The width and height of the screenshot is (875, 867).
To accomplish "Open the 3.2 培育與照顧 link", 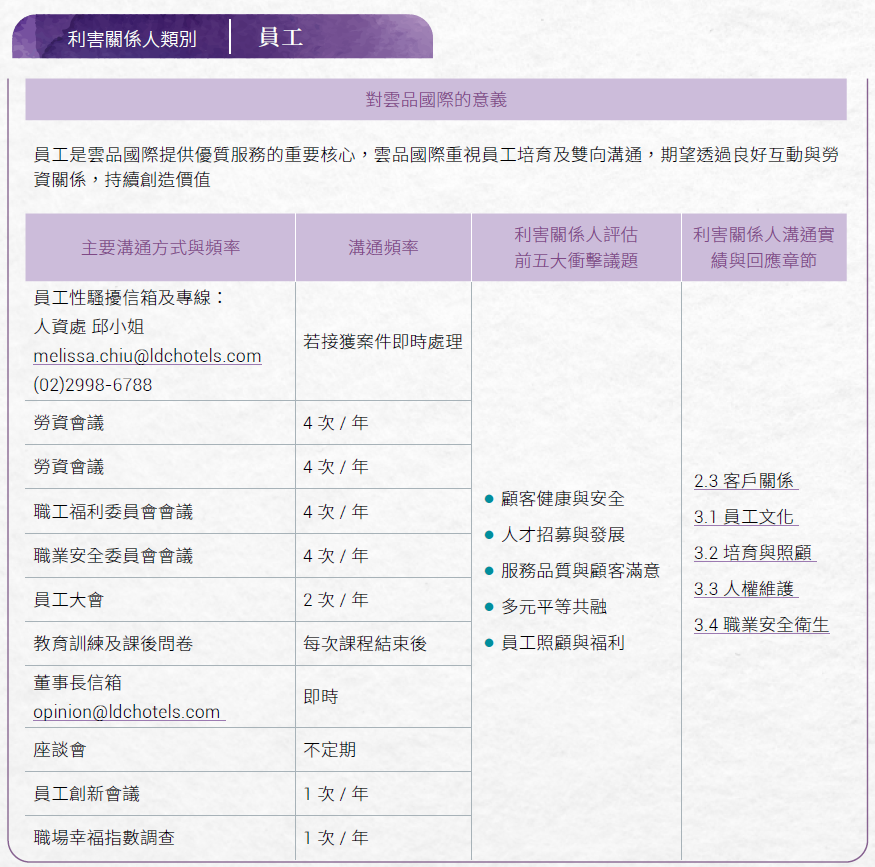I will (755, 553).
